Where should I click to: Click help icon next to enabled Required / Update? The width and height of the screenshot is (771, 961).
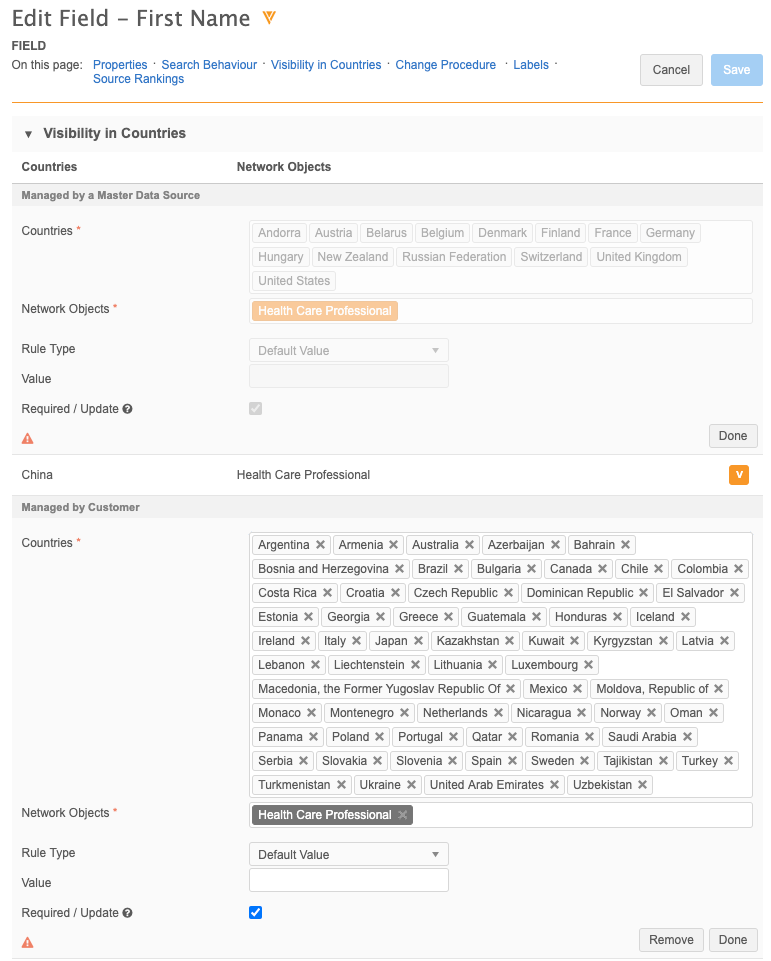point(128,913)
